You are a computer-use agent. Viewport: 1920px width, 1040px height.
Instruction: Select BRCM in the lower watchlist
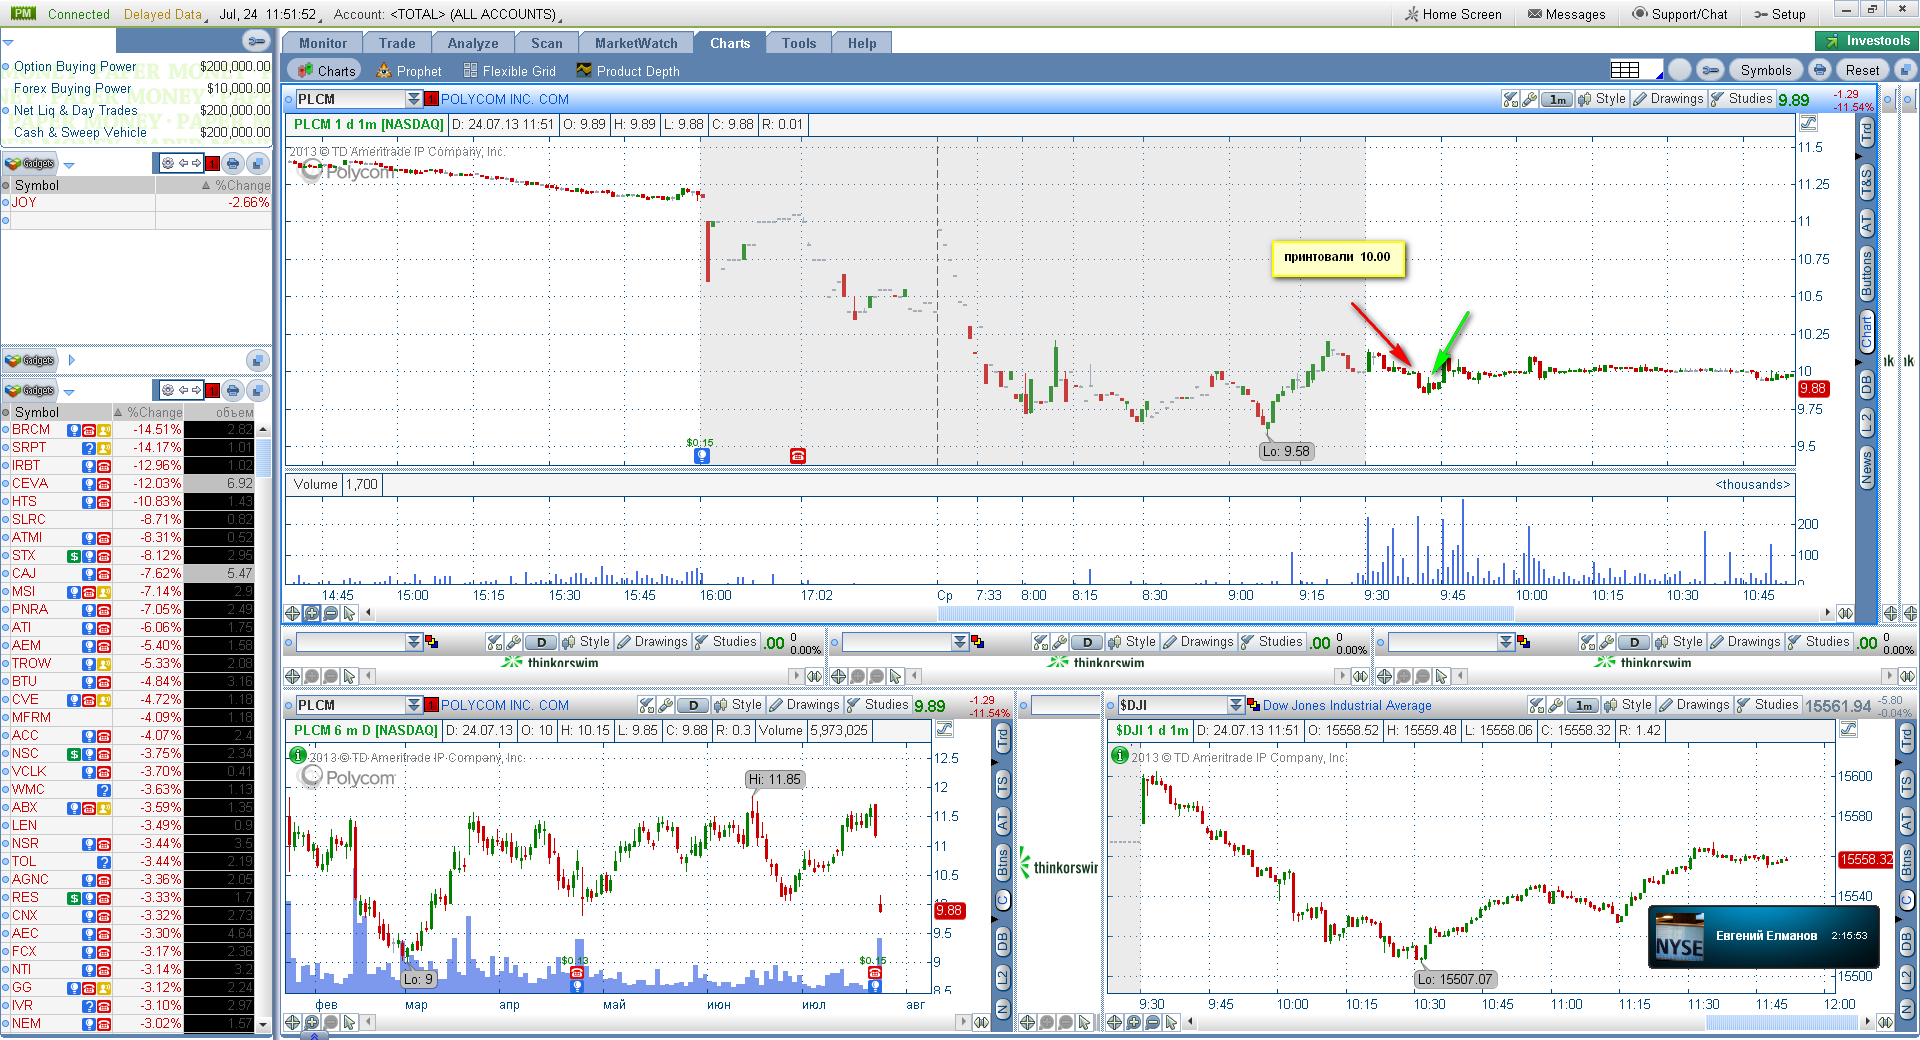(x=30, y=429)
